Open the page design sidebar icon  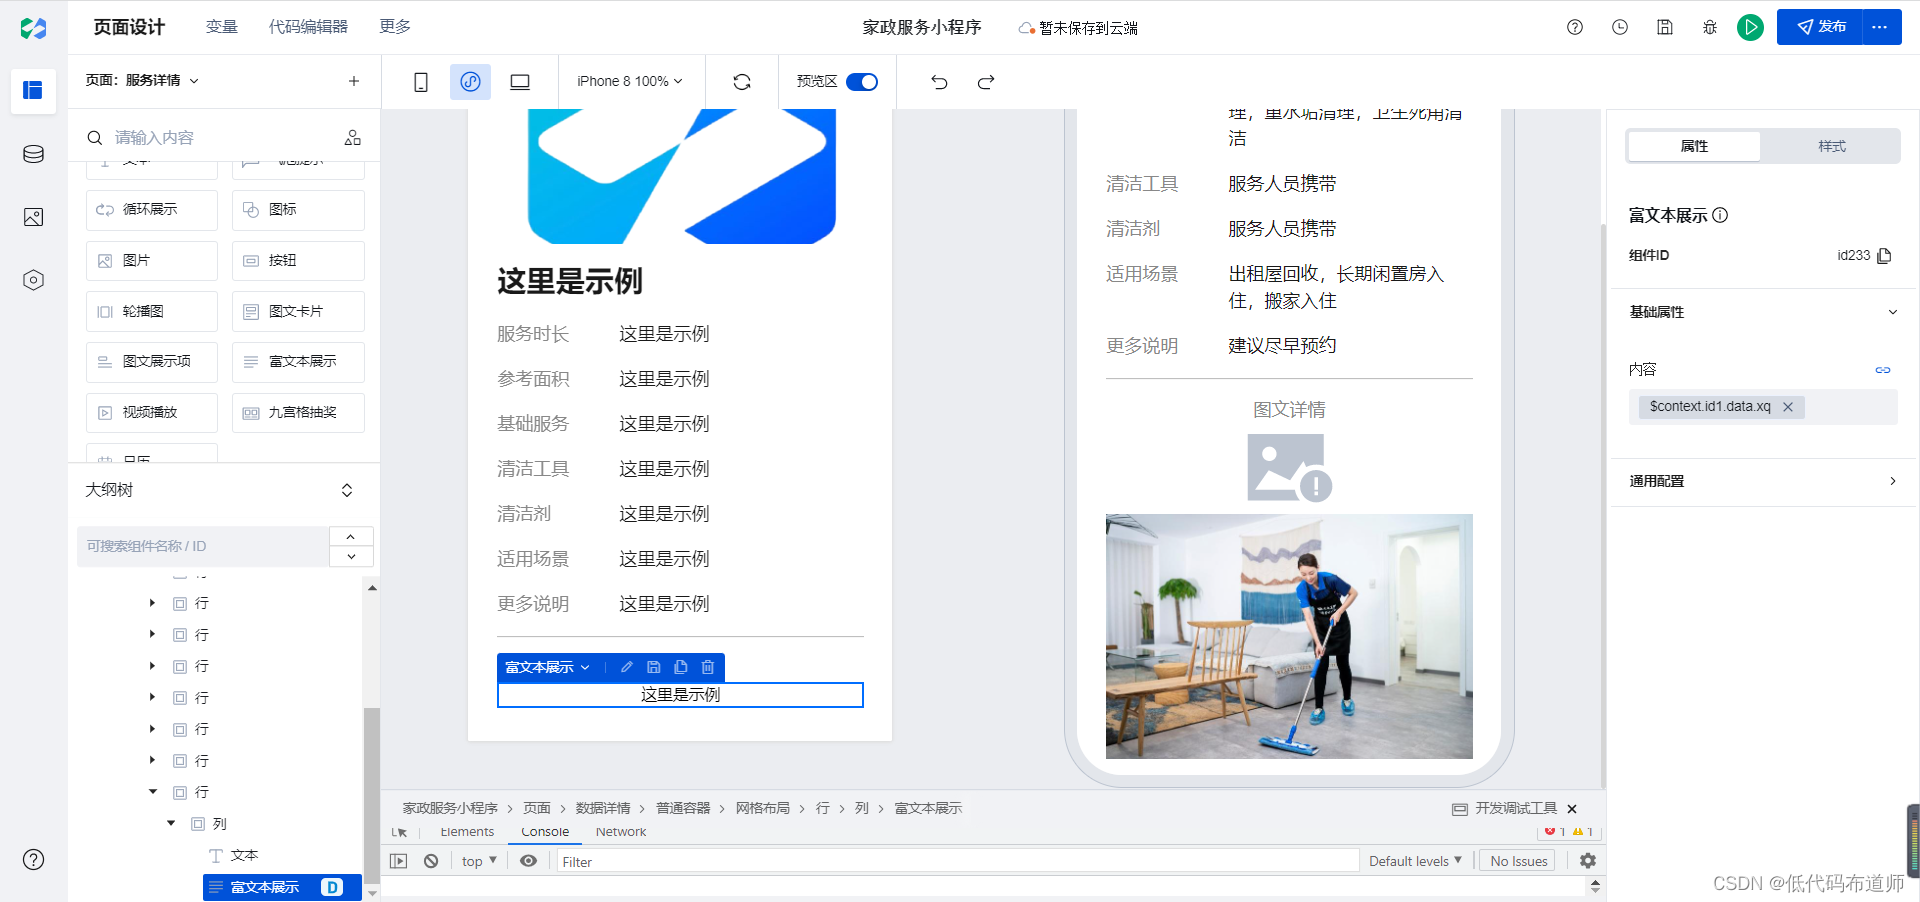click(x=33, y=91)
